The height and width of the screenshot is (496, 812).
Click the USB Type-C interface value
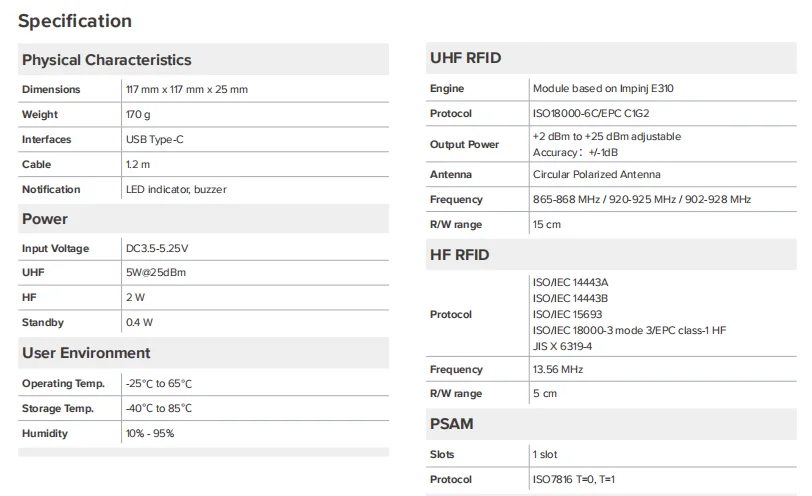tap(155, 140)
